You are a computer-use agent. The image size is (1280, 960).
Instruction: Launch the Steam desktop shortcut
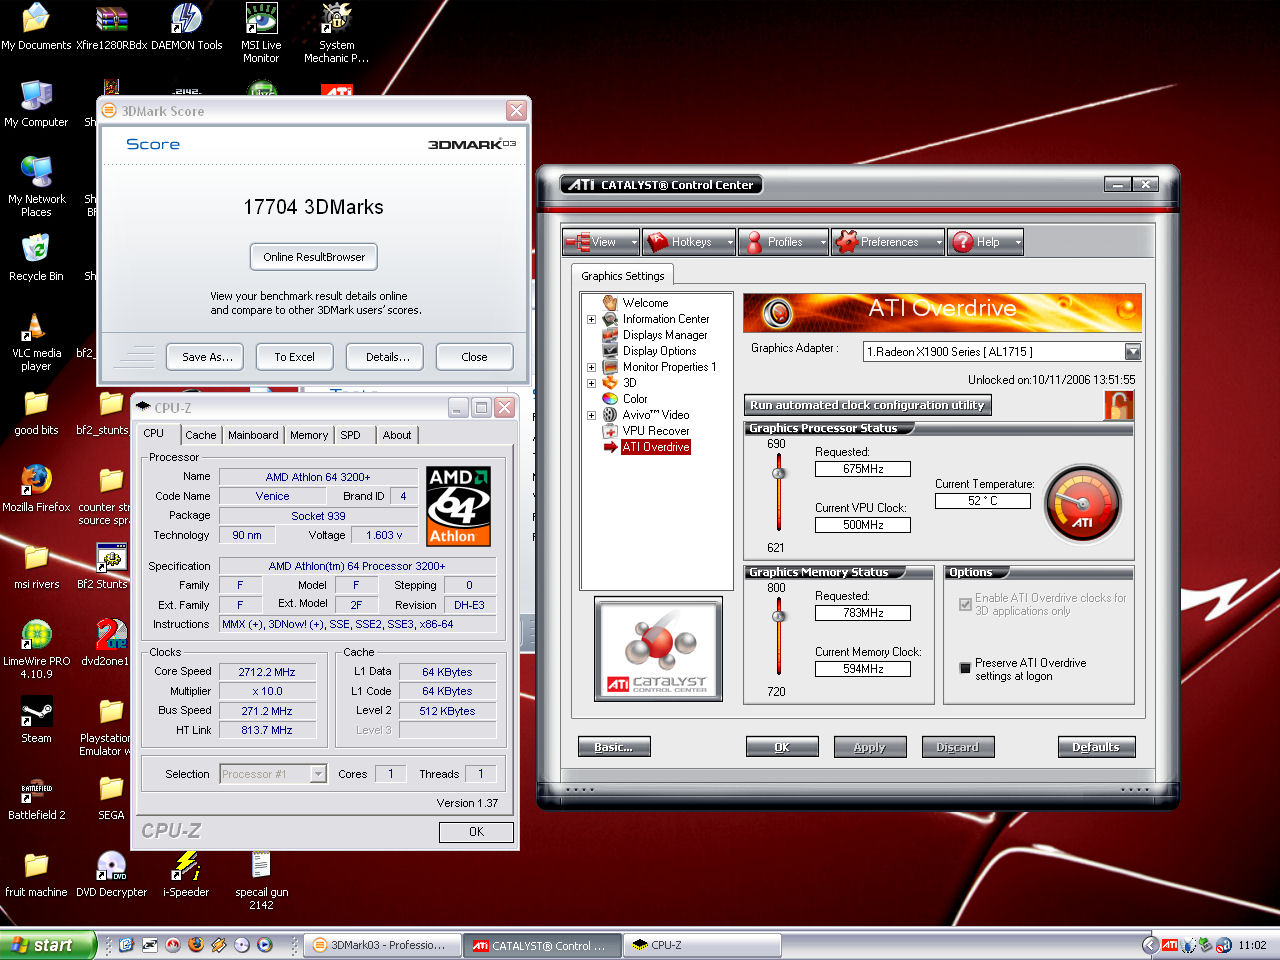click(36, 720)
